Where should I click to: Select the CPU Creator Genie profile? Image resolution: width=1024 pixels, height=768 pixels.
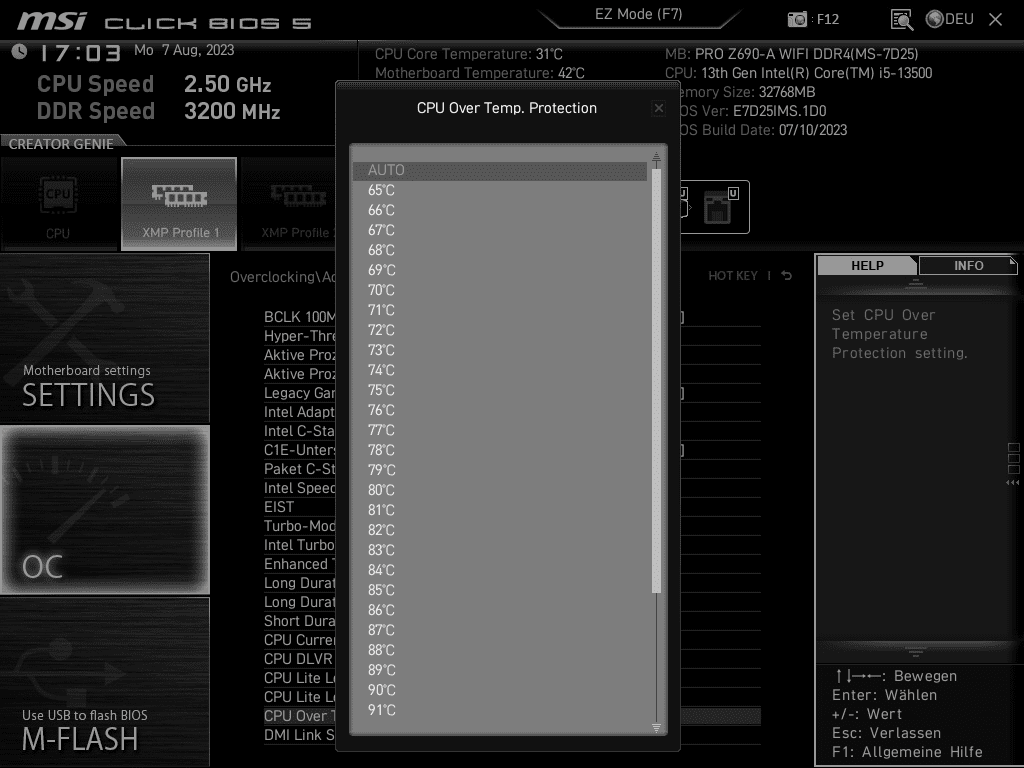[59, 204]
